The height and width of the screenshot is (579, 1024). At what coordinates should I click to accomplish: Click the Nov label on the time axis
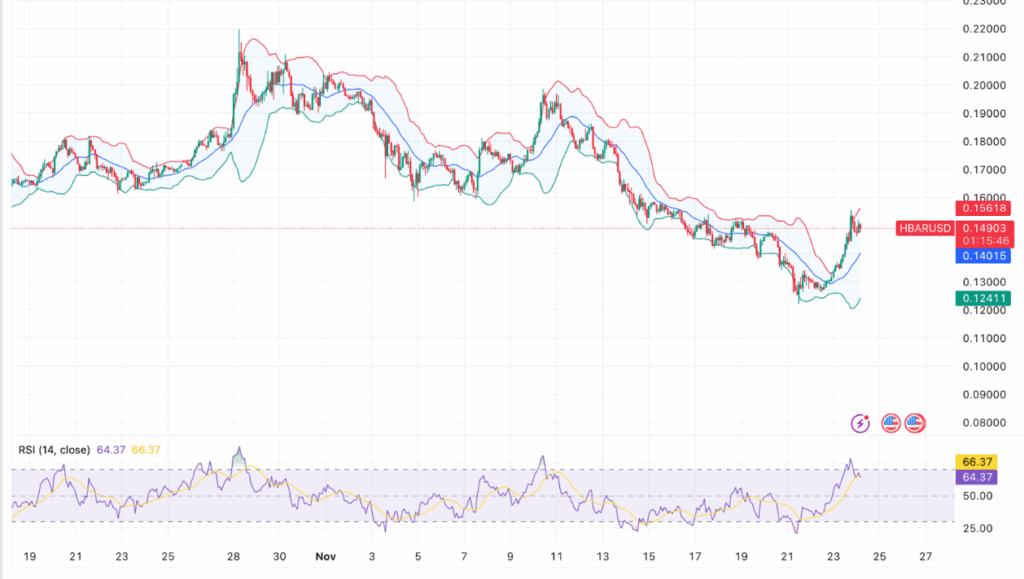(x=325, y=554)
